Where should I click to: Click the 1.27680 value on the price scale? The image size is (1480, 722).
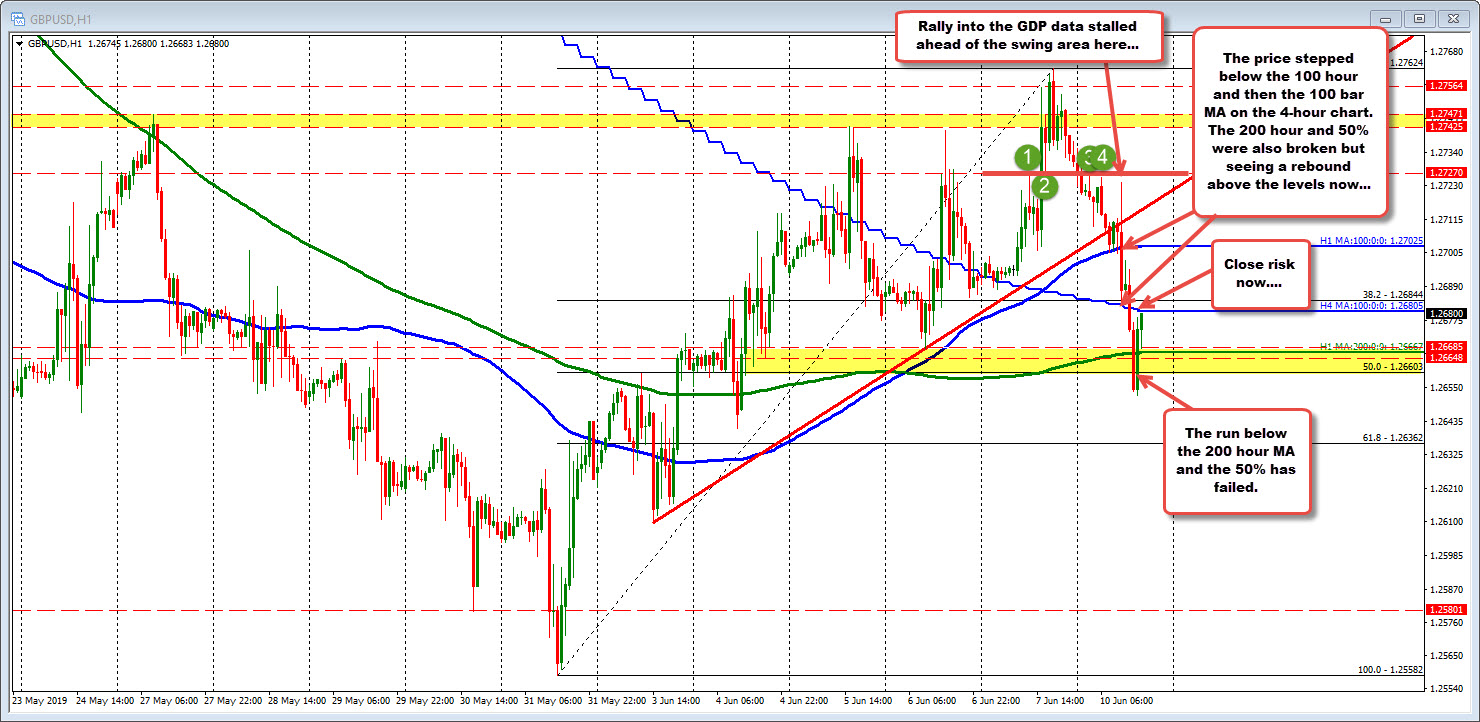(x=1447, y=51)
